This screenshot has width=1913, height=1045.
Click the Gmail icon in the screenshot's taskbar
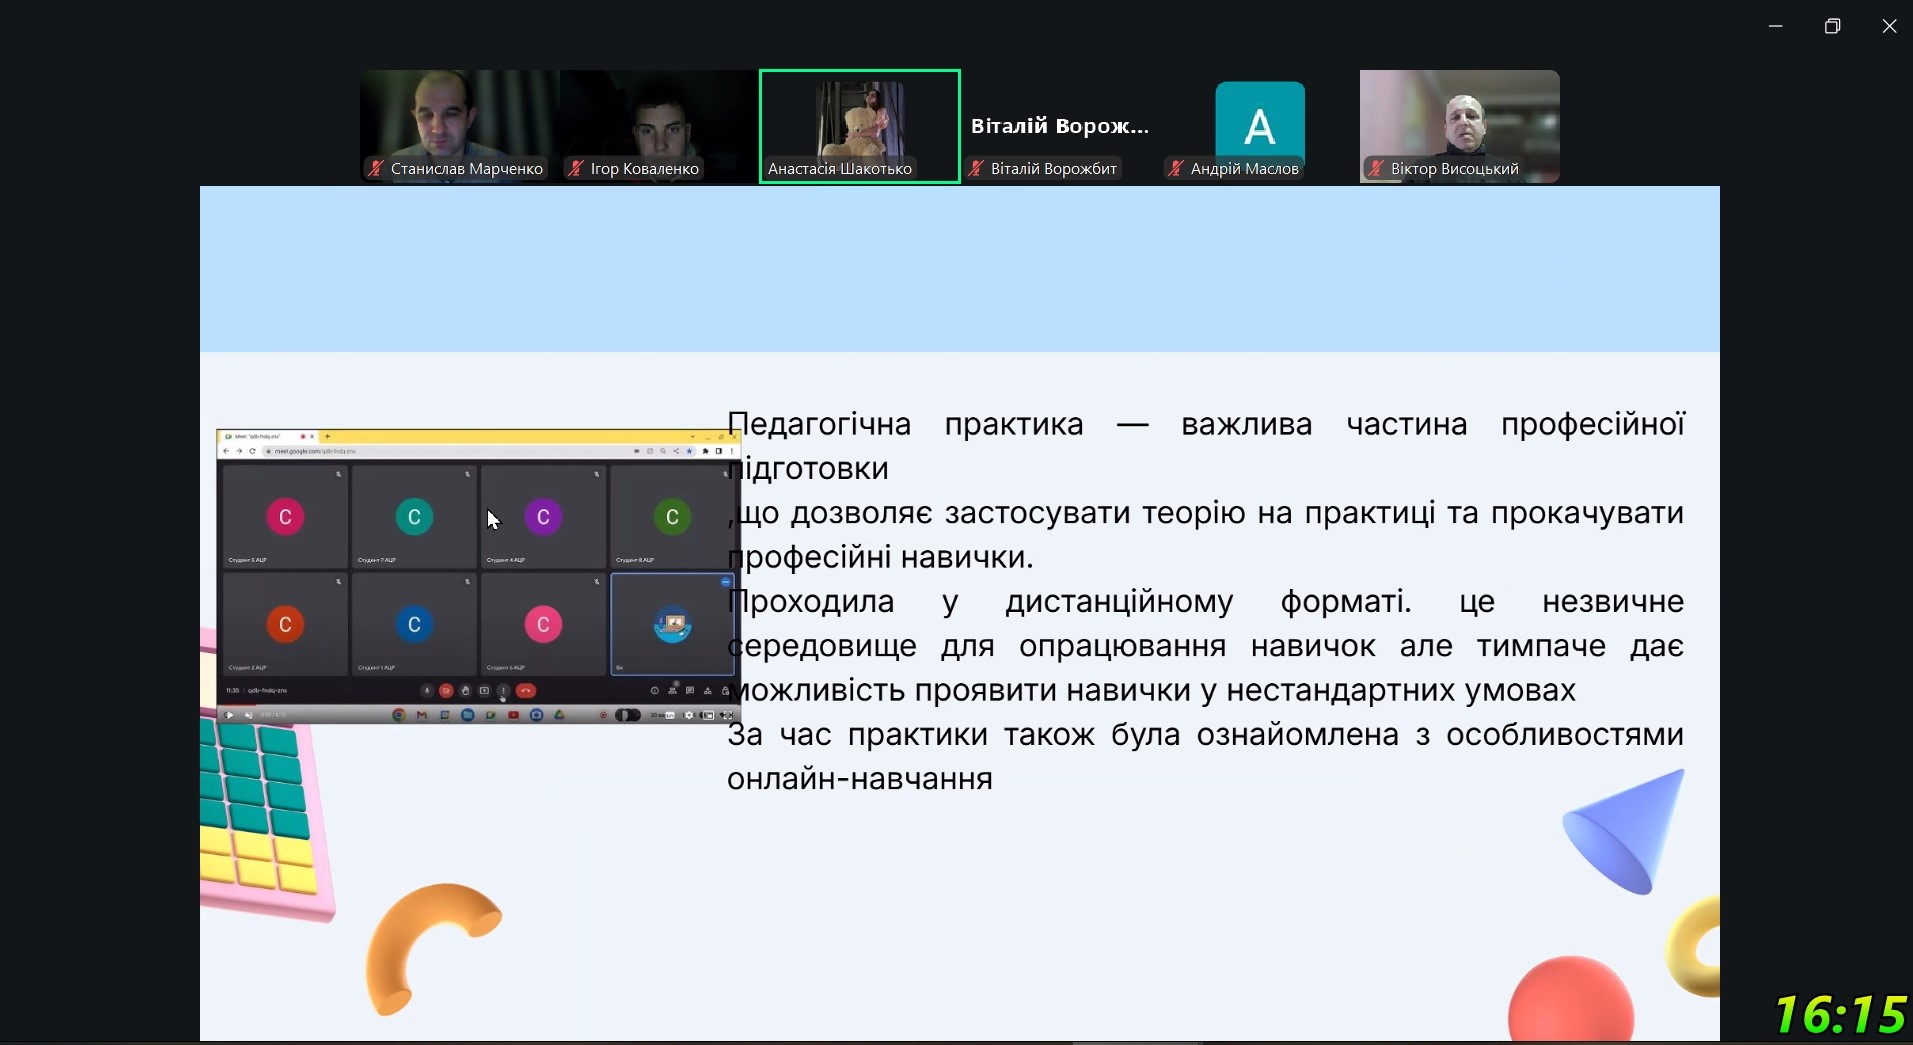[422, 715]
